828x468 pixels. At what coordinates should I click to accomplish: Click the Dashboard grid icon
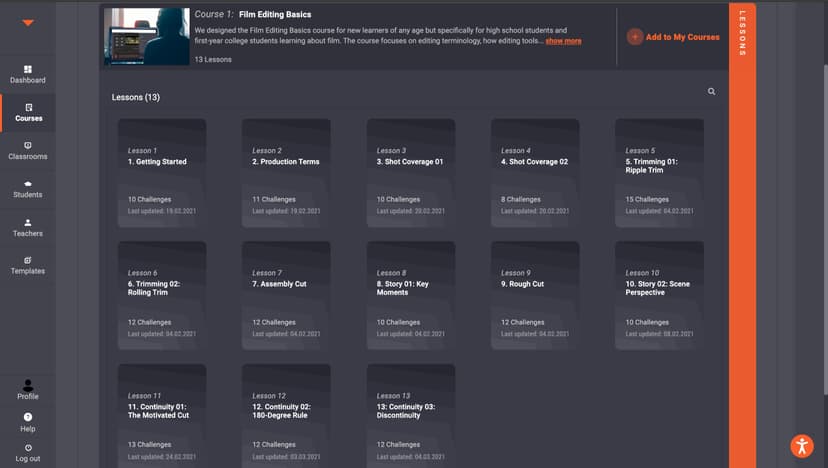28,69
